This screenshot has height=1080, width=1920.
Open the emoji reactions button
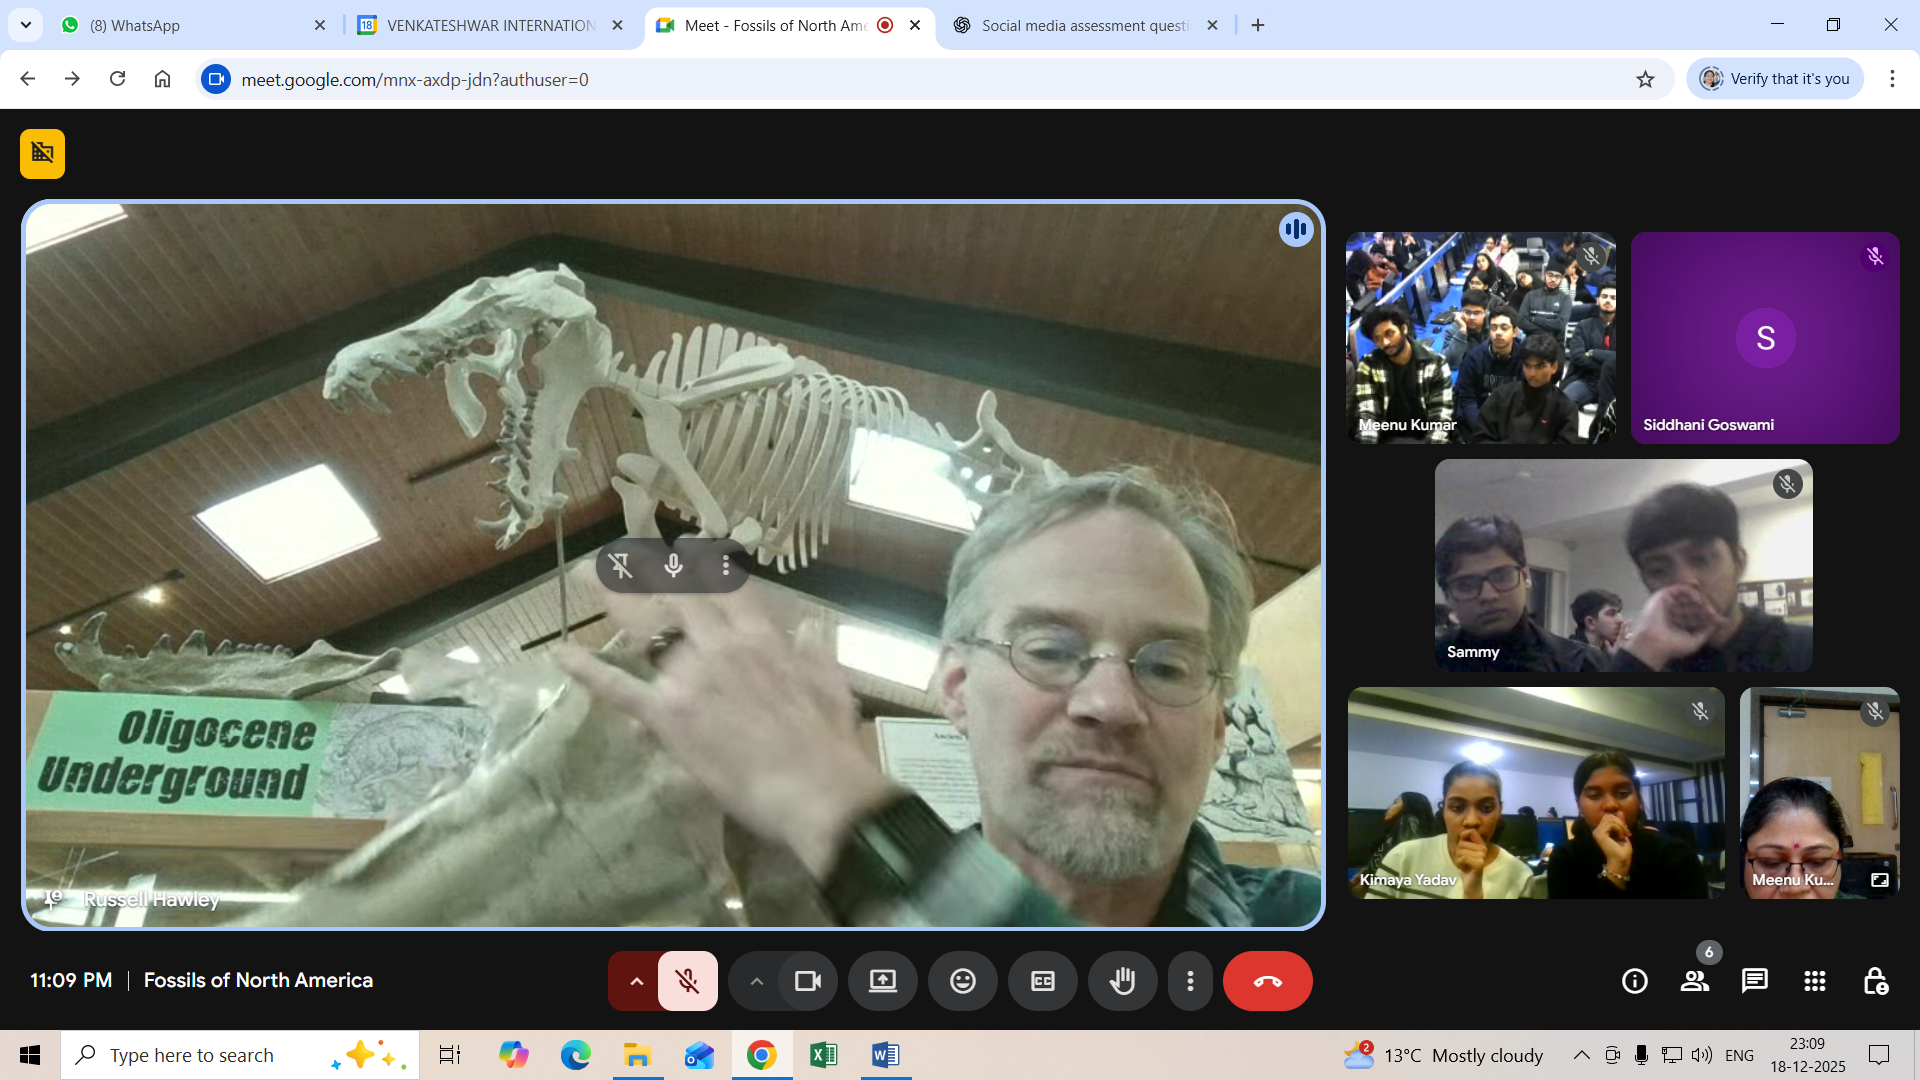point(962,981)
